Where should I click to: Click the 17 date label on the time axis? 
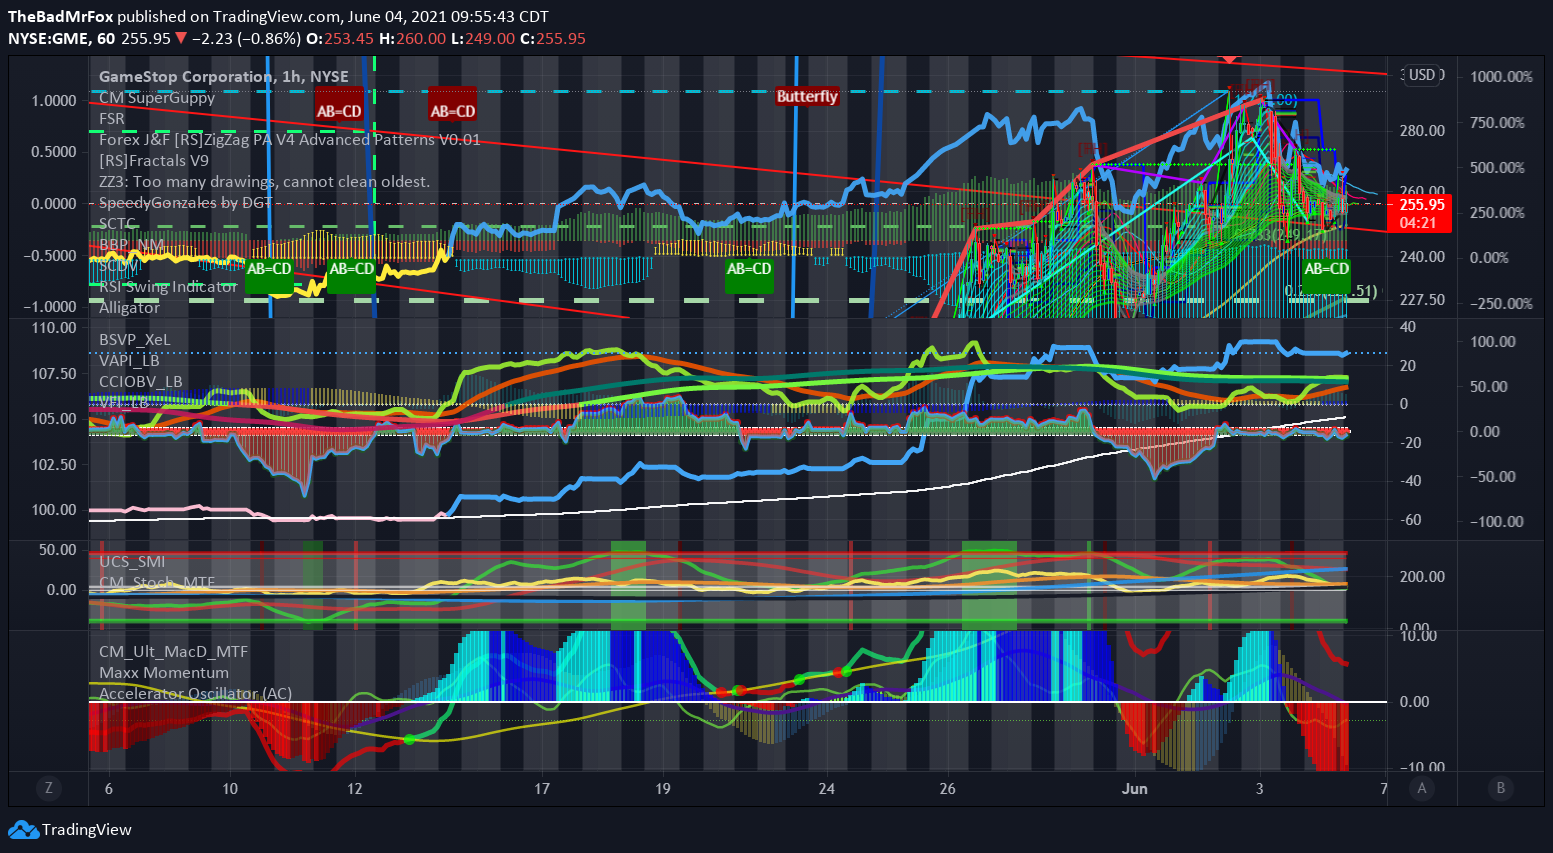(x=542, y=789)
